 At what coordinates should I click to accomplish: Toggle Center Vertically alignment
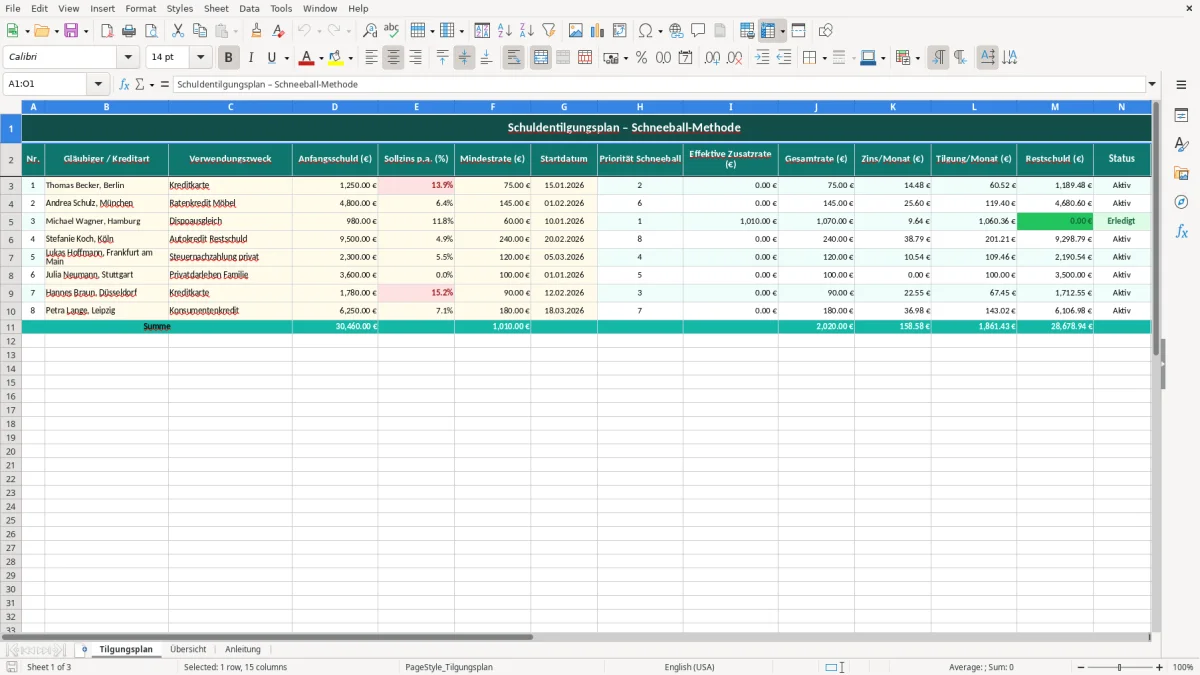464,58
